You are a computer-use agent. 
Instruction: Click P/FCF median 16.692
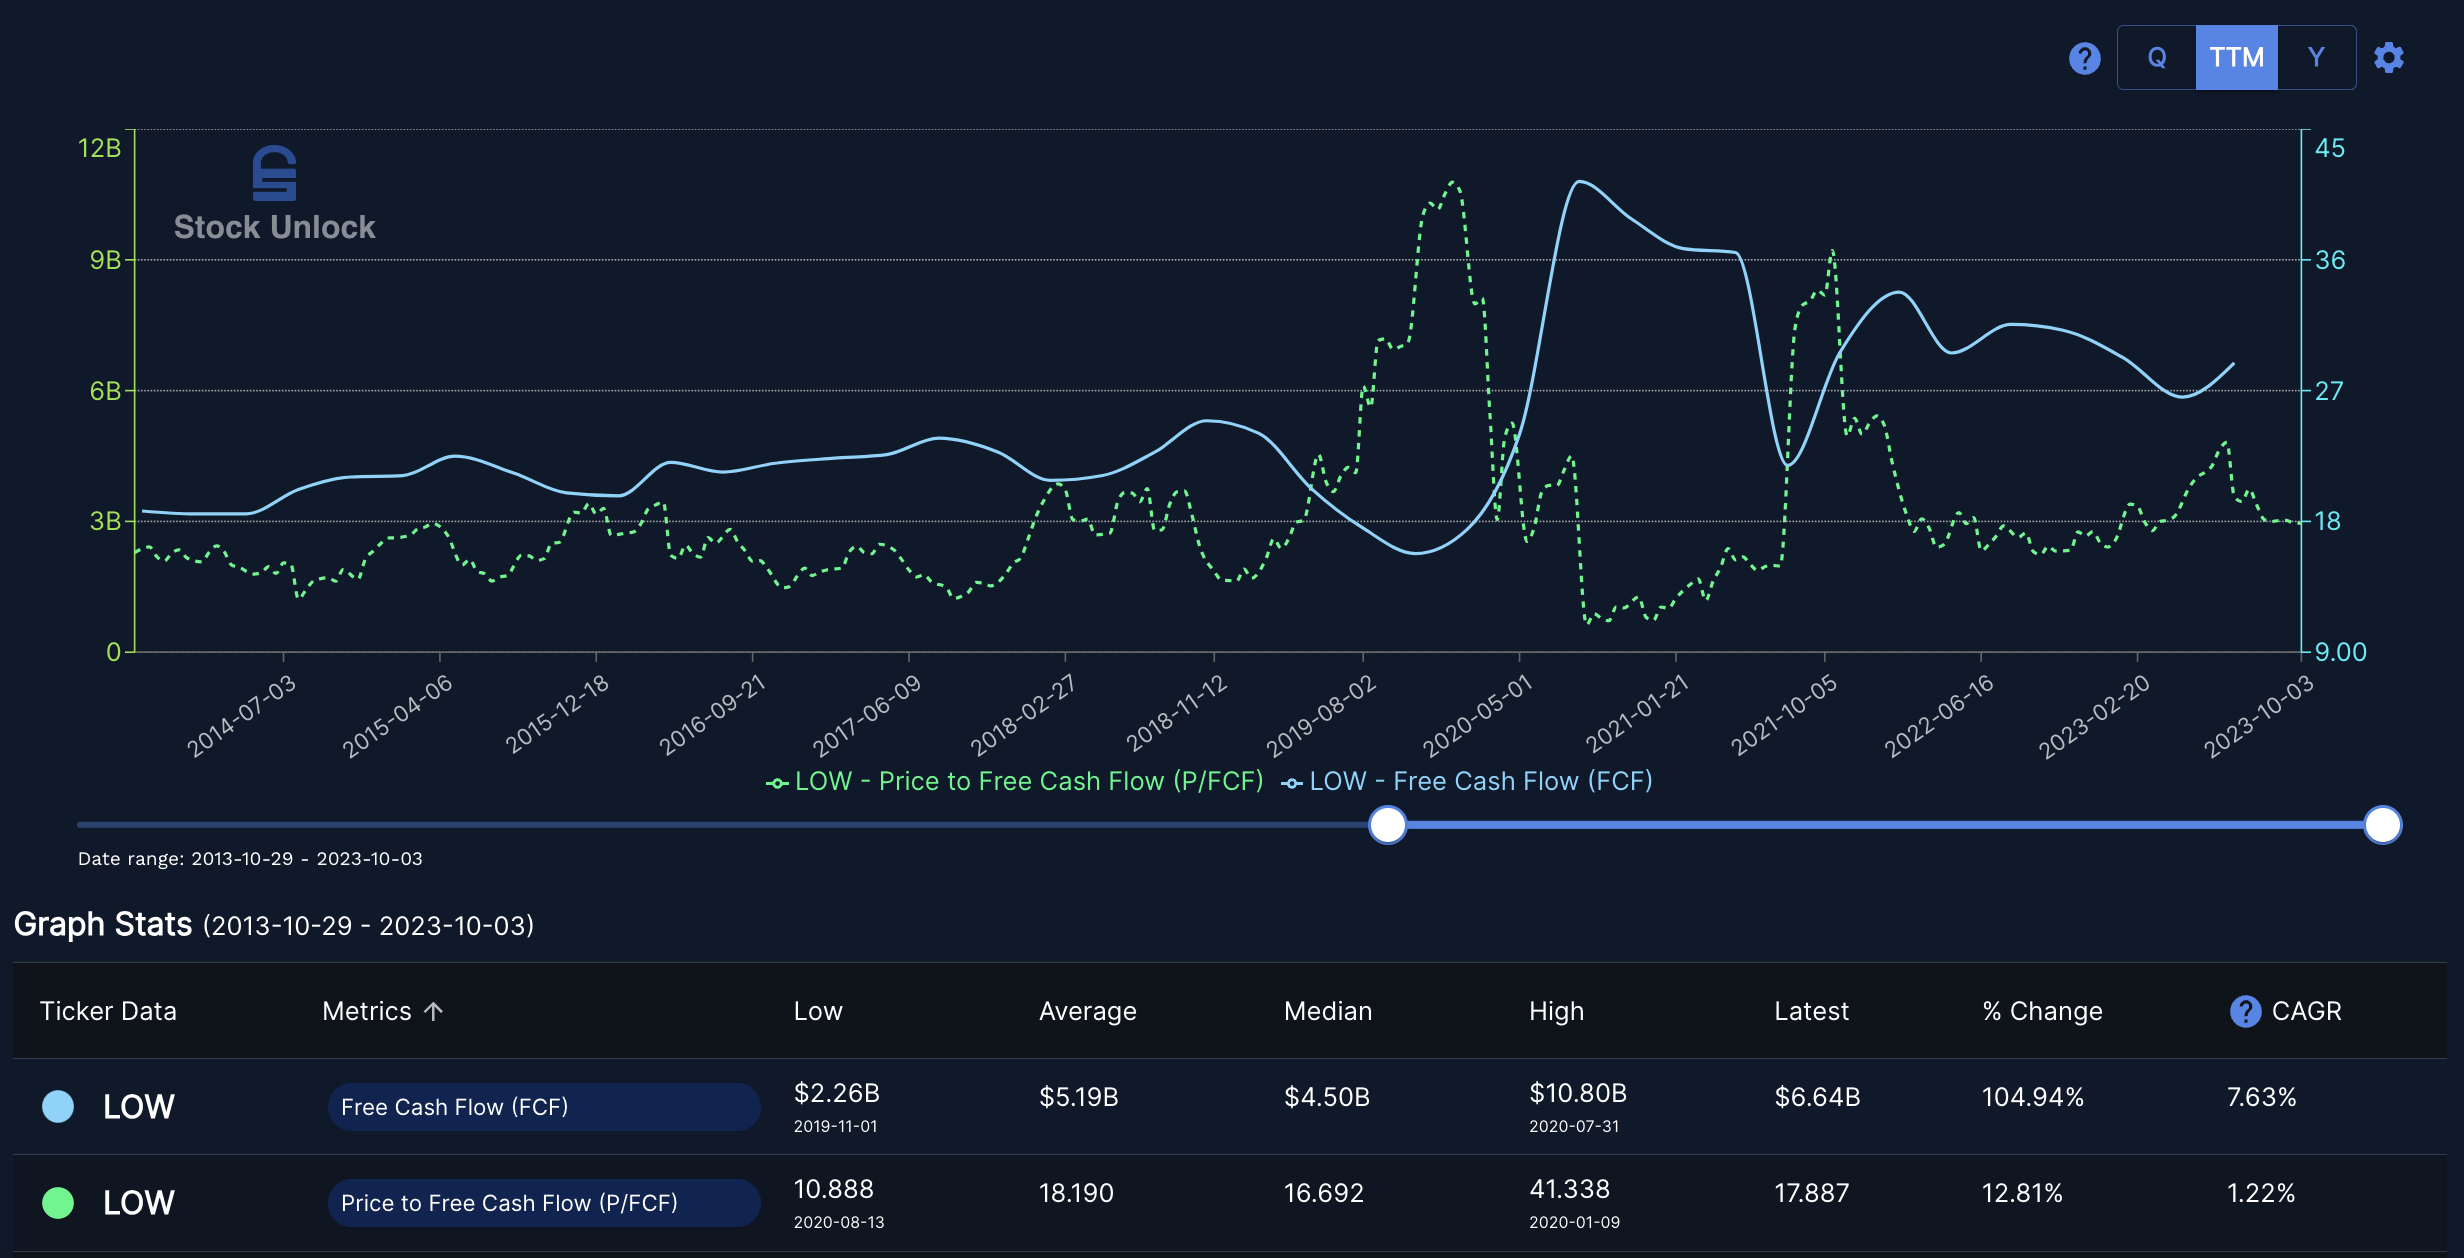(x=1324, y=1193)
